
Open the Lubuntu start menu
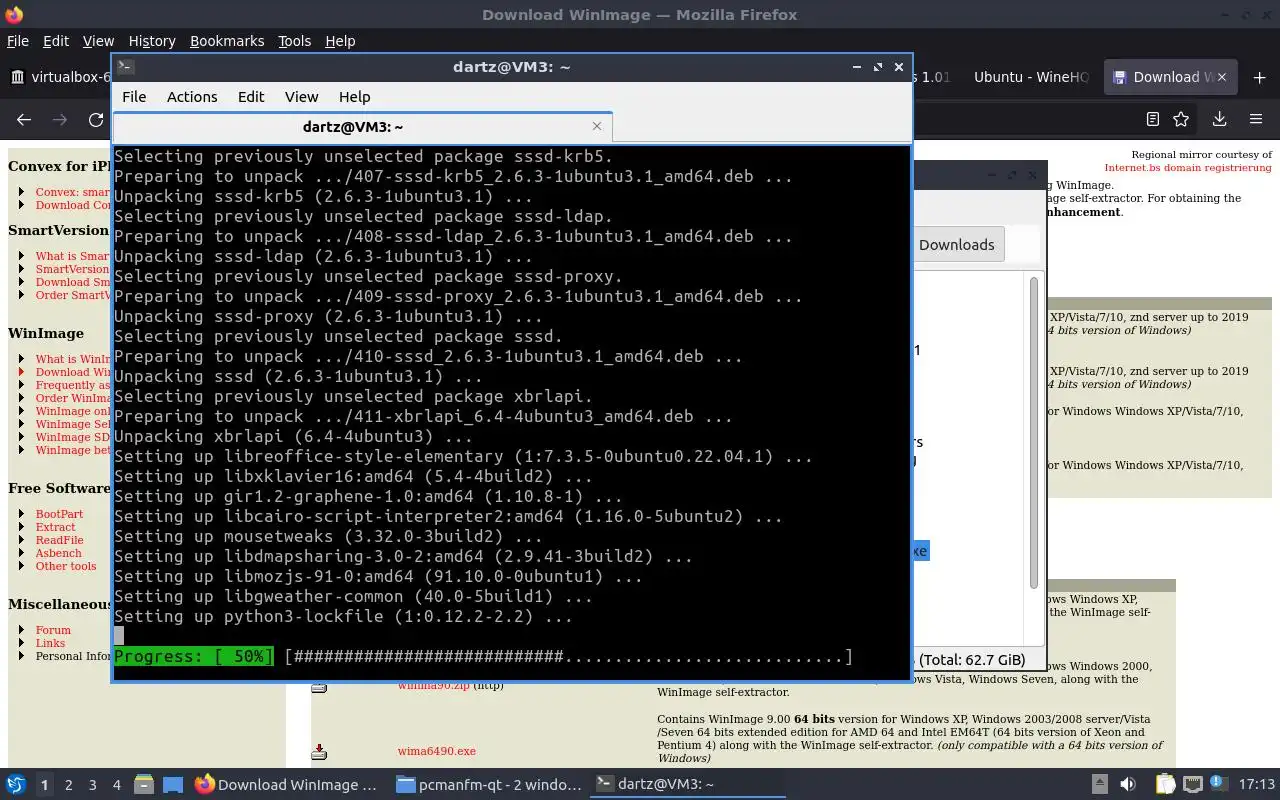click(16, 784)
